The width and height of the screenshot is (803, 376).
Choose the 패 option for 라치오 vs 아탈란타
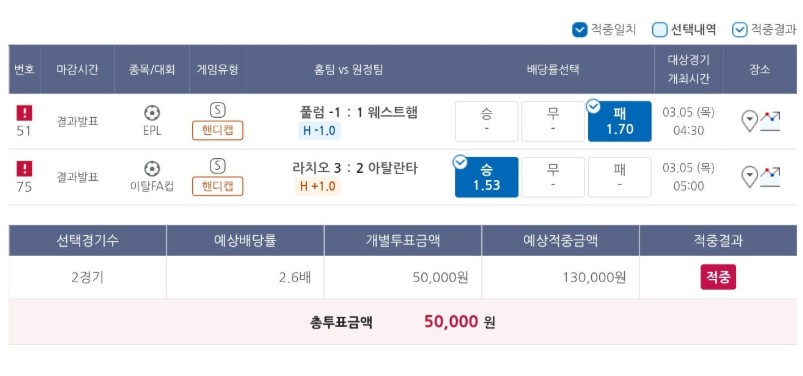click(620, 177)
